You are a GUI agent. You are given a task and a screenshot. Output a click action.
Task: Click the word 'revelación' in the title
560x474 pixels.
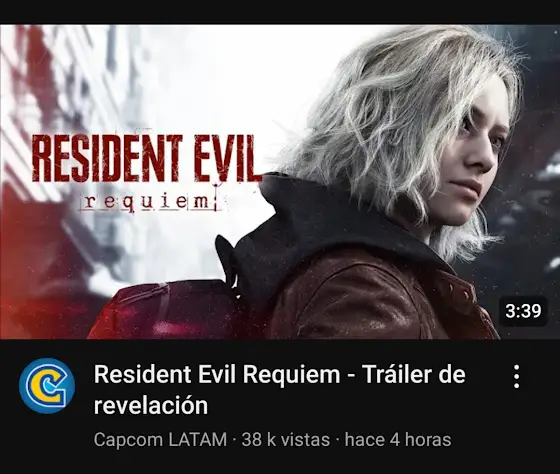click(151, 406)
